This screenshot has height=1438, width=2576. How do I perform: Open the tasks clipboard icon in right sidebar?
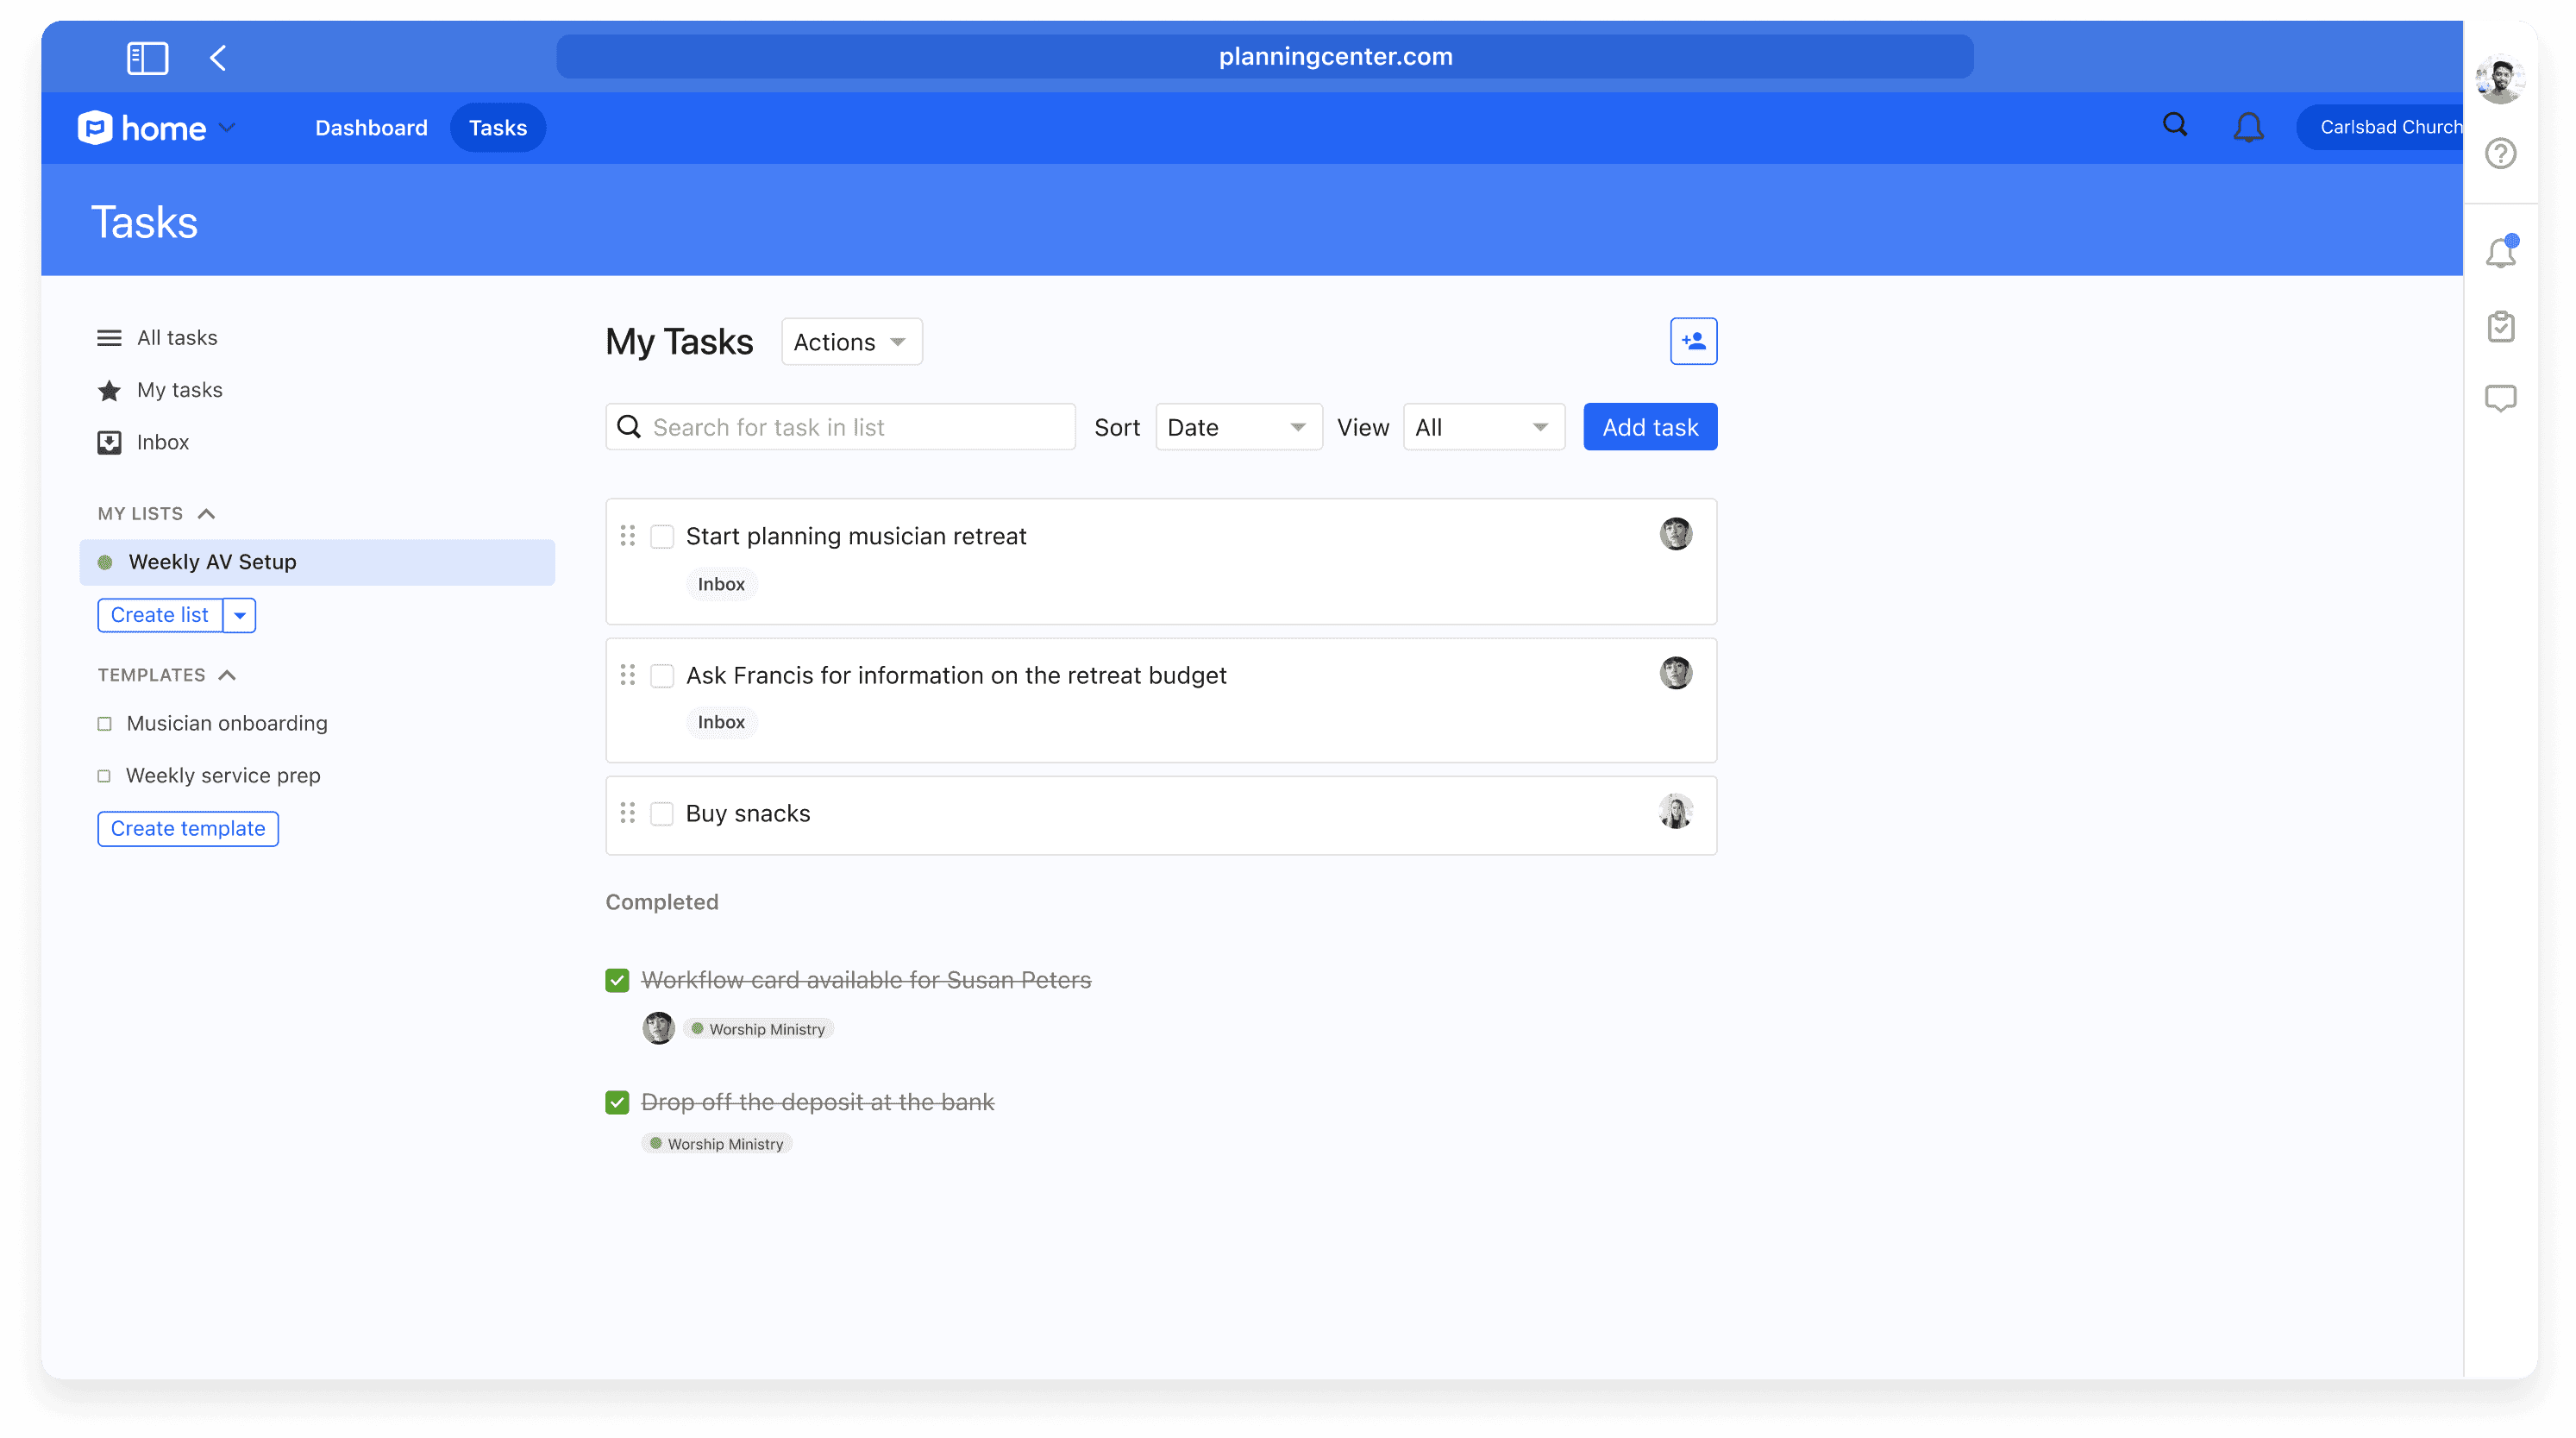click(2500, 327)
